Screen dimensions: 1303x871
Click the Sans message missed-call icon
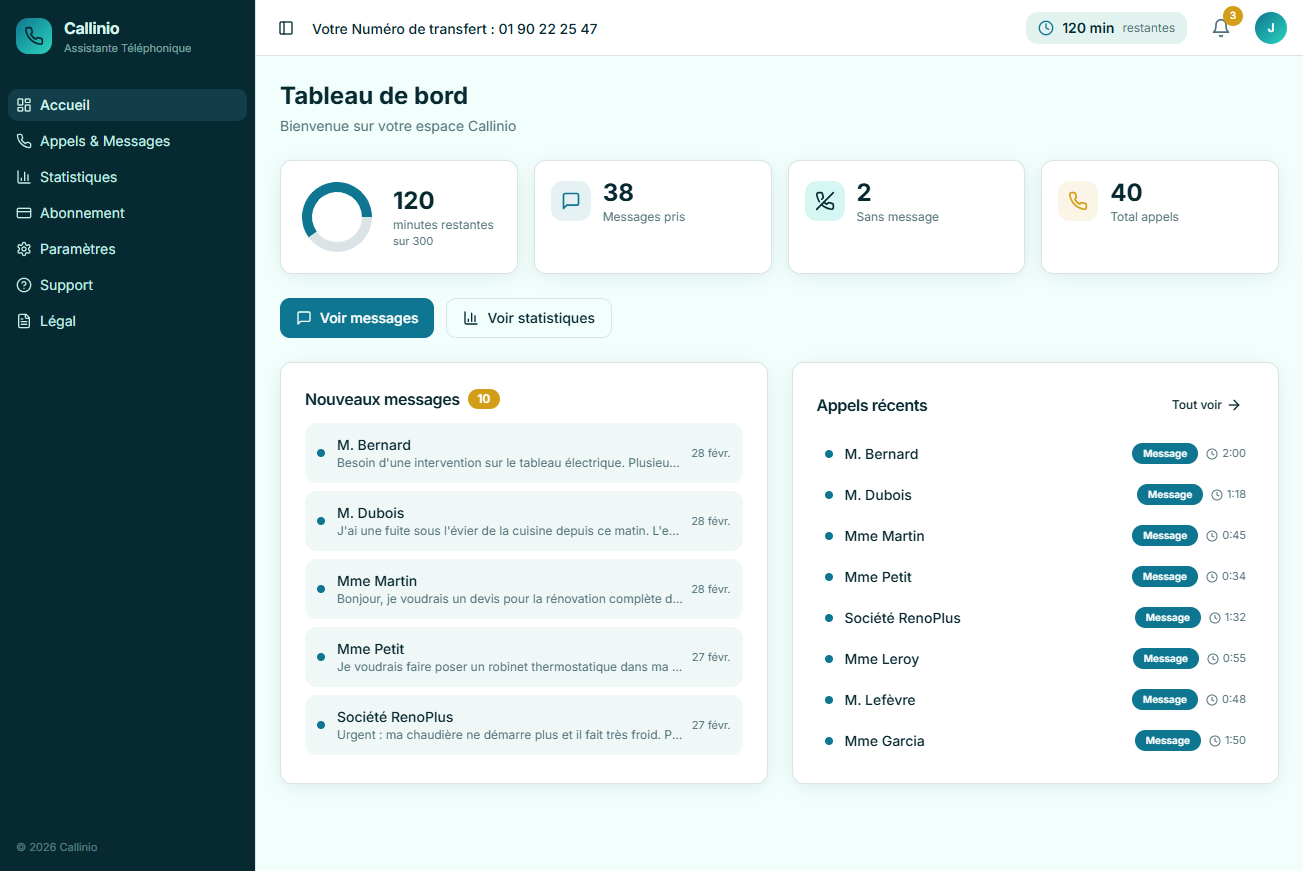click(825, 201)
